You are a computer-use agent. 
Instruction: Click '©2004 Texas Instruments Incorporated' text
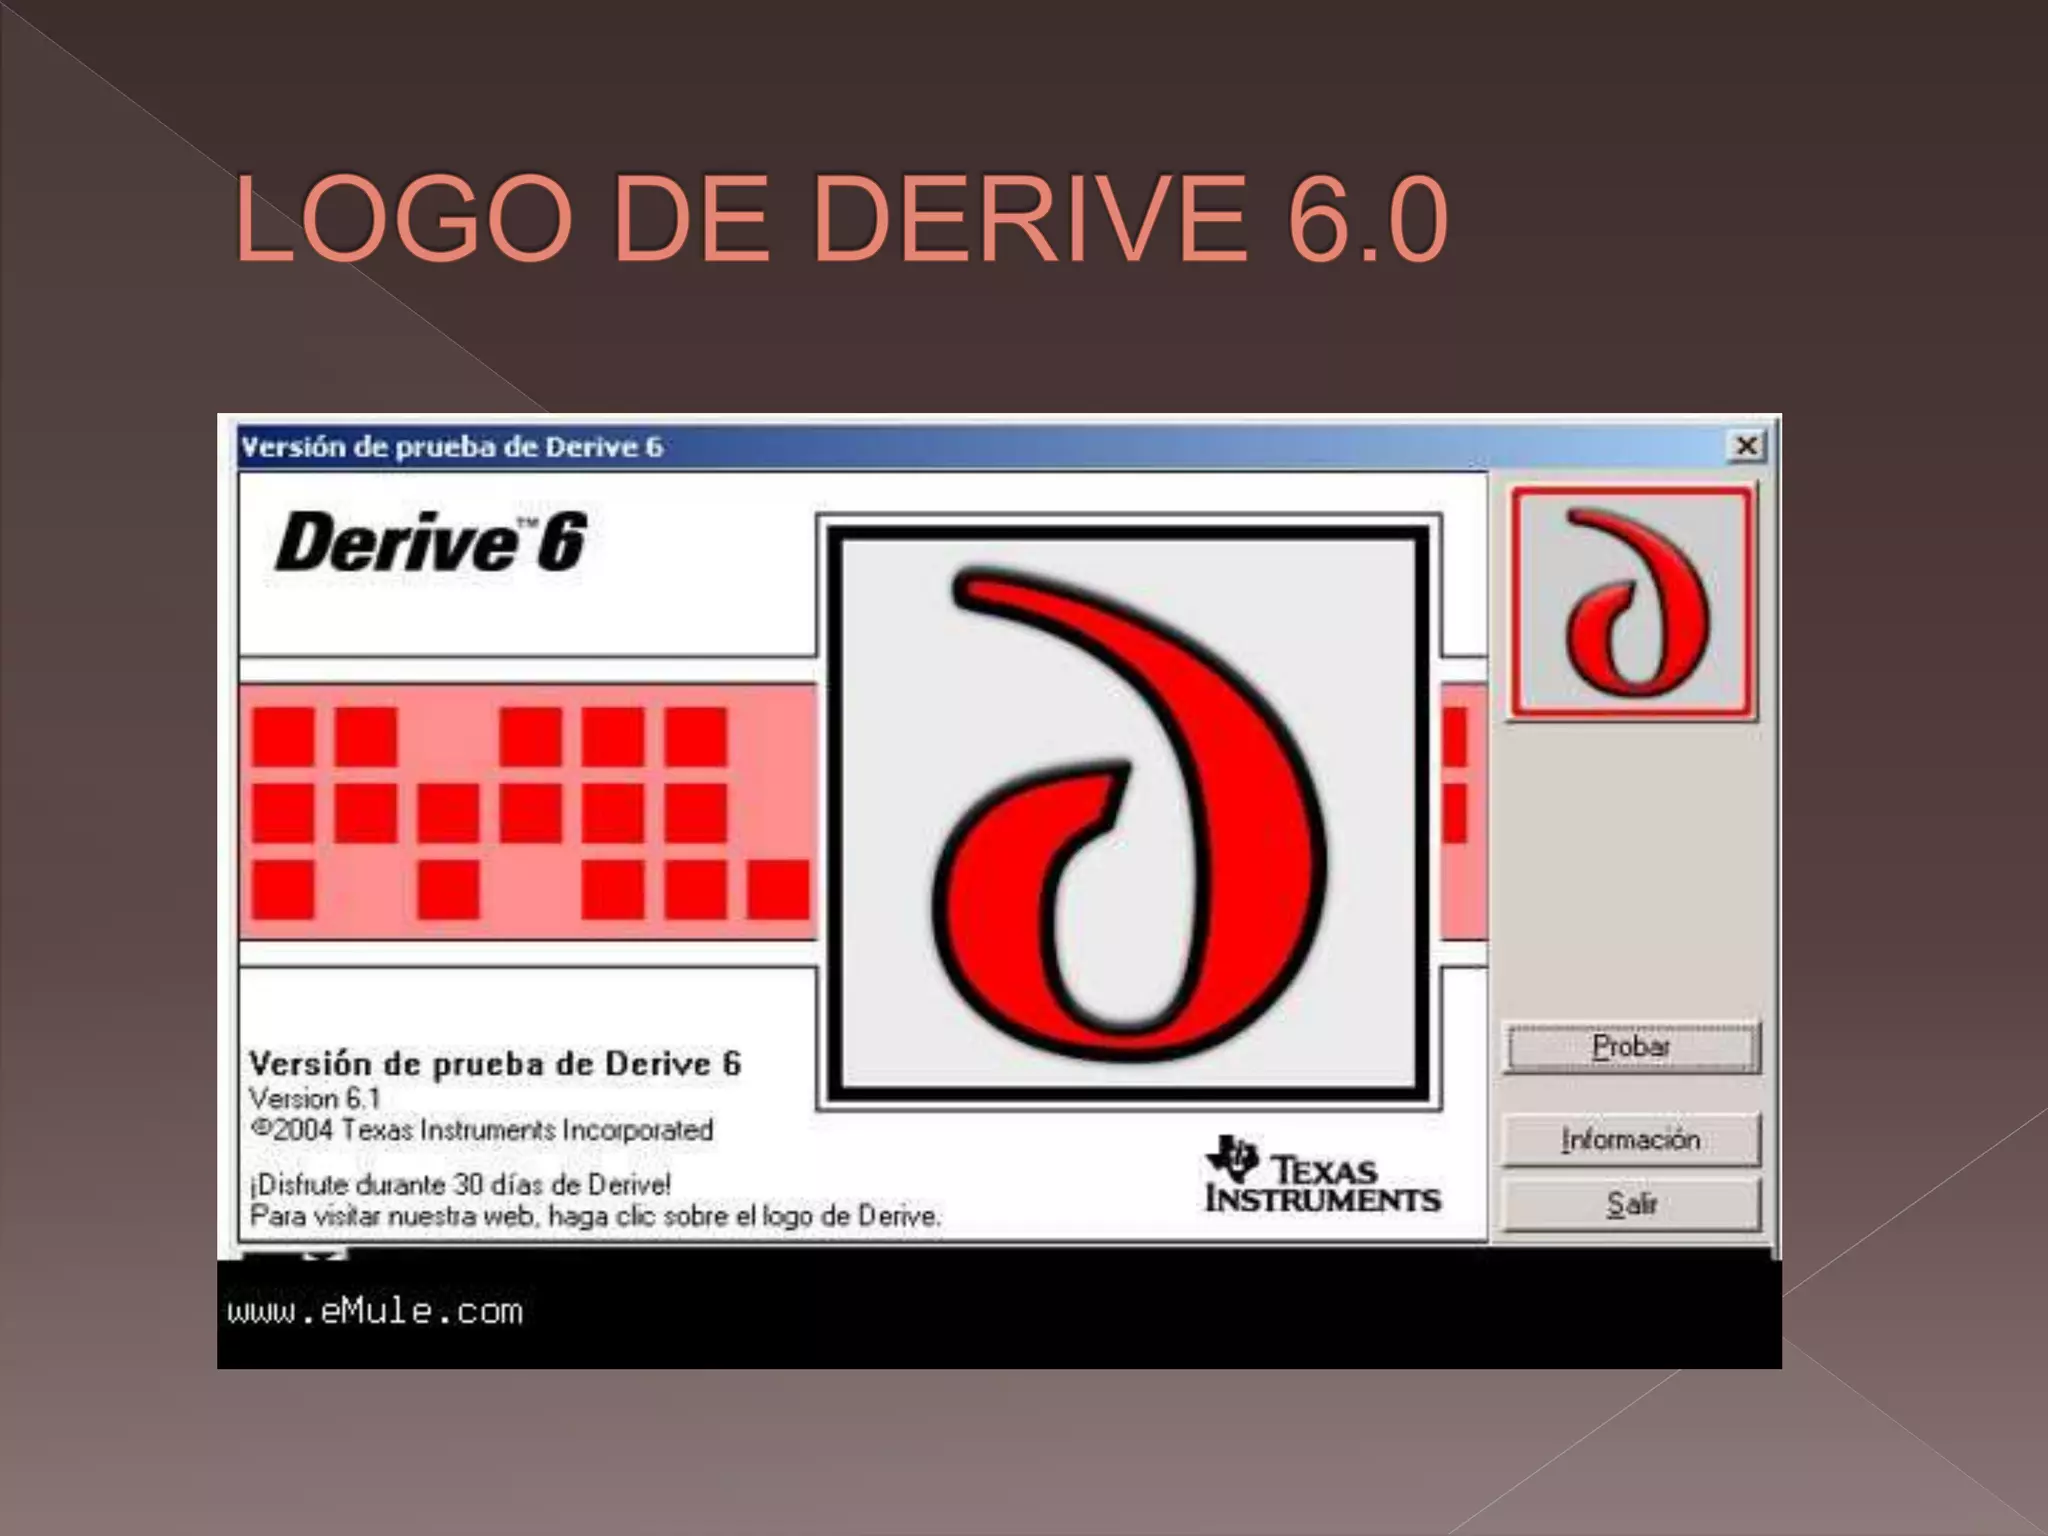481,1130
